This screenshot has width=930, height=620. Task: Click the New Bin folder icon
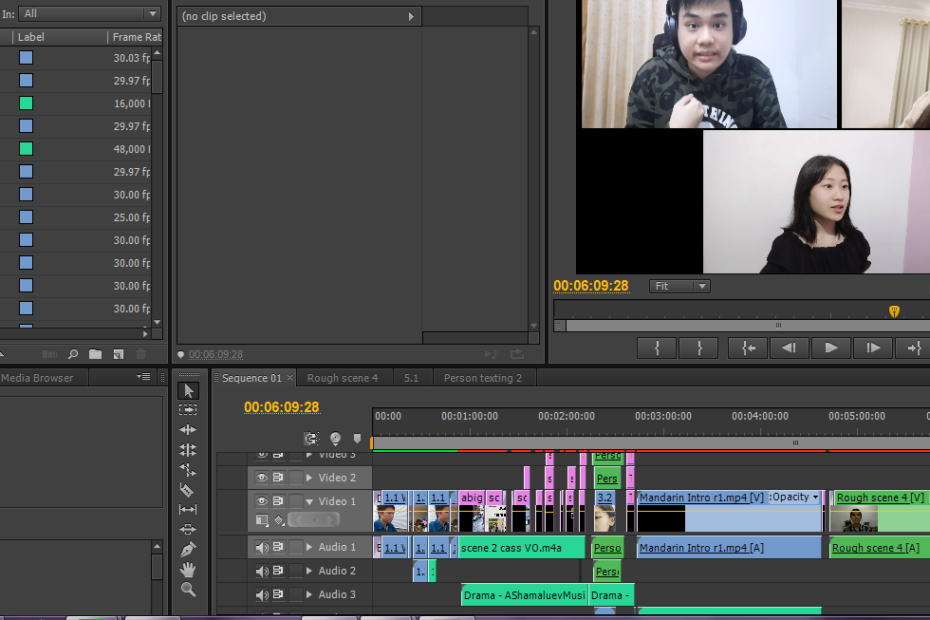(x=95, y=354)
